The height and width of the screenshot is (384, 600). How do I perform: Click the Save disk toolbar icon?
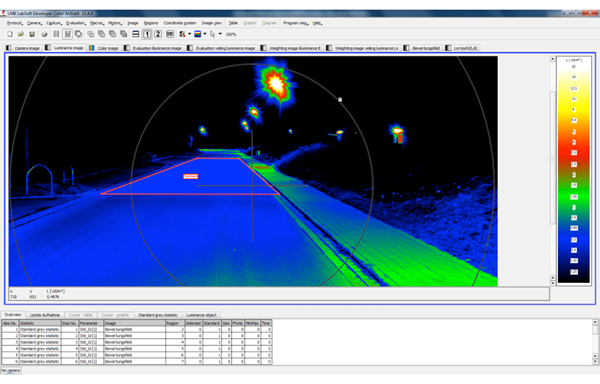tap(32, 34)
